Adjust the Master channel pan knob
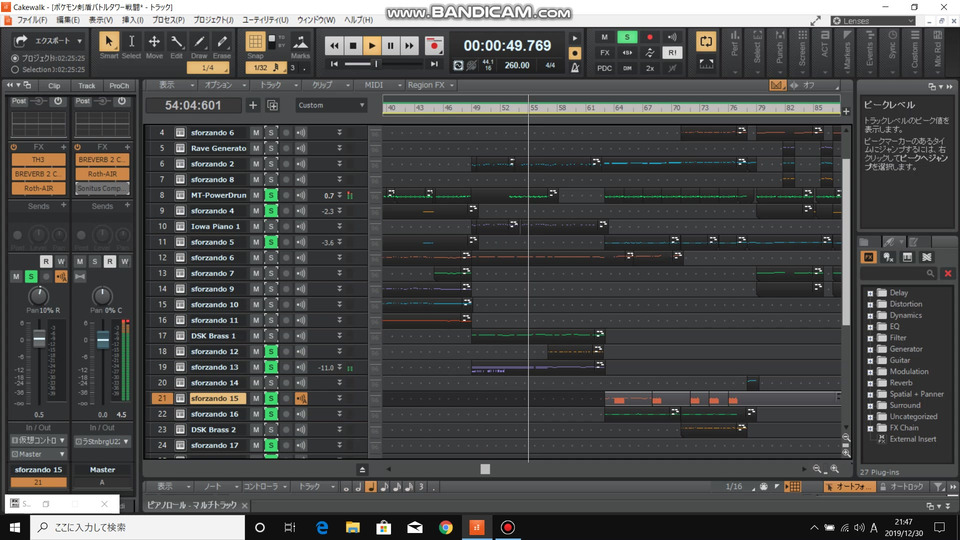Viewport: 960px width, 540px height. (x=102, y=296)
